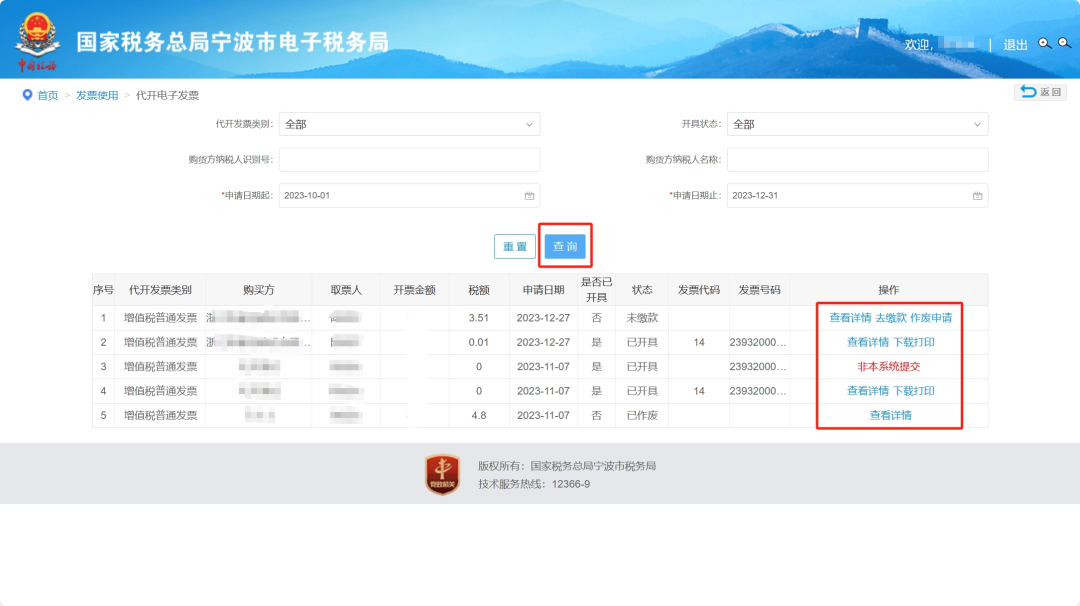Click the 代开电子发票 breadcrumb text
1080x606 pixels.
[167, 95]
